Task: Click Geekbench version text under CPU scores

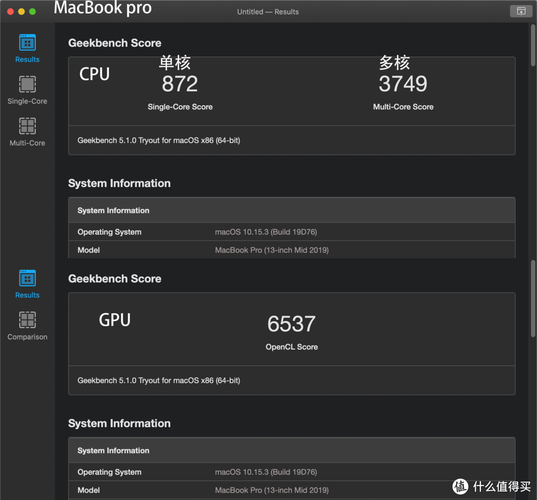Action: point(159,140)
